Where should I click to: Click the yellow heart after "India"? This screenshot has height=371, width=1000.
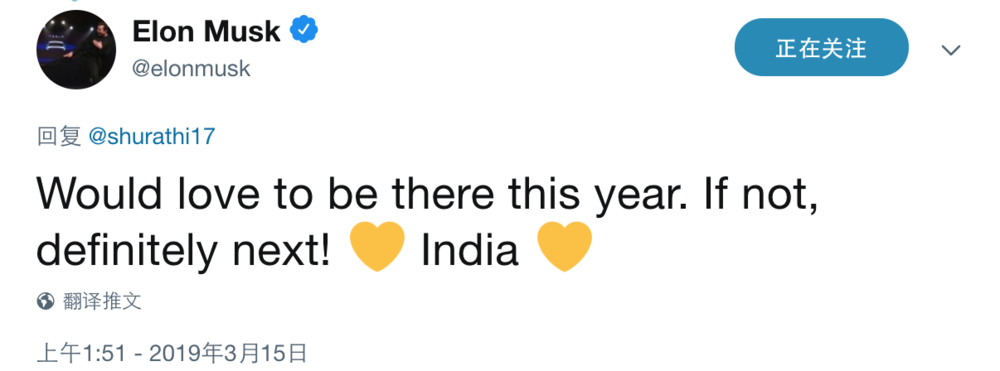pyautogui.click(x=564, y=246)
